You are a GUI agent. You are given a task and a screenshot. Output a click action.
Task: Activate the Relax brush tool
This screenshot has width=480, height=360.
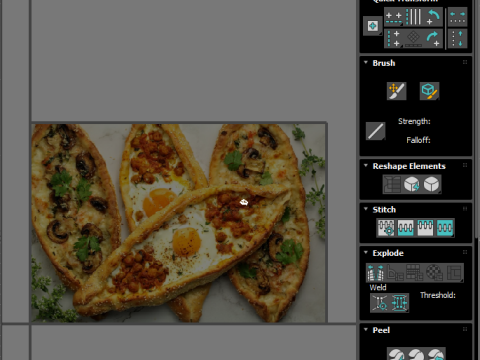click(x=429, y=91)
